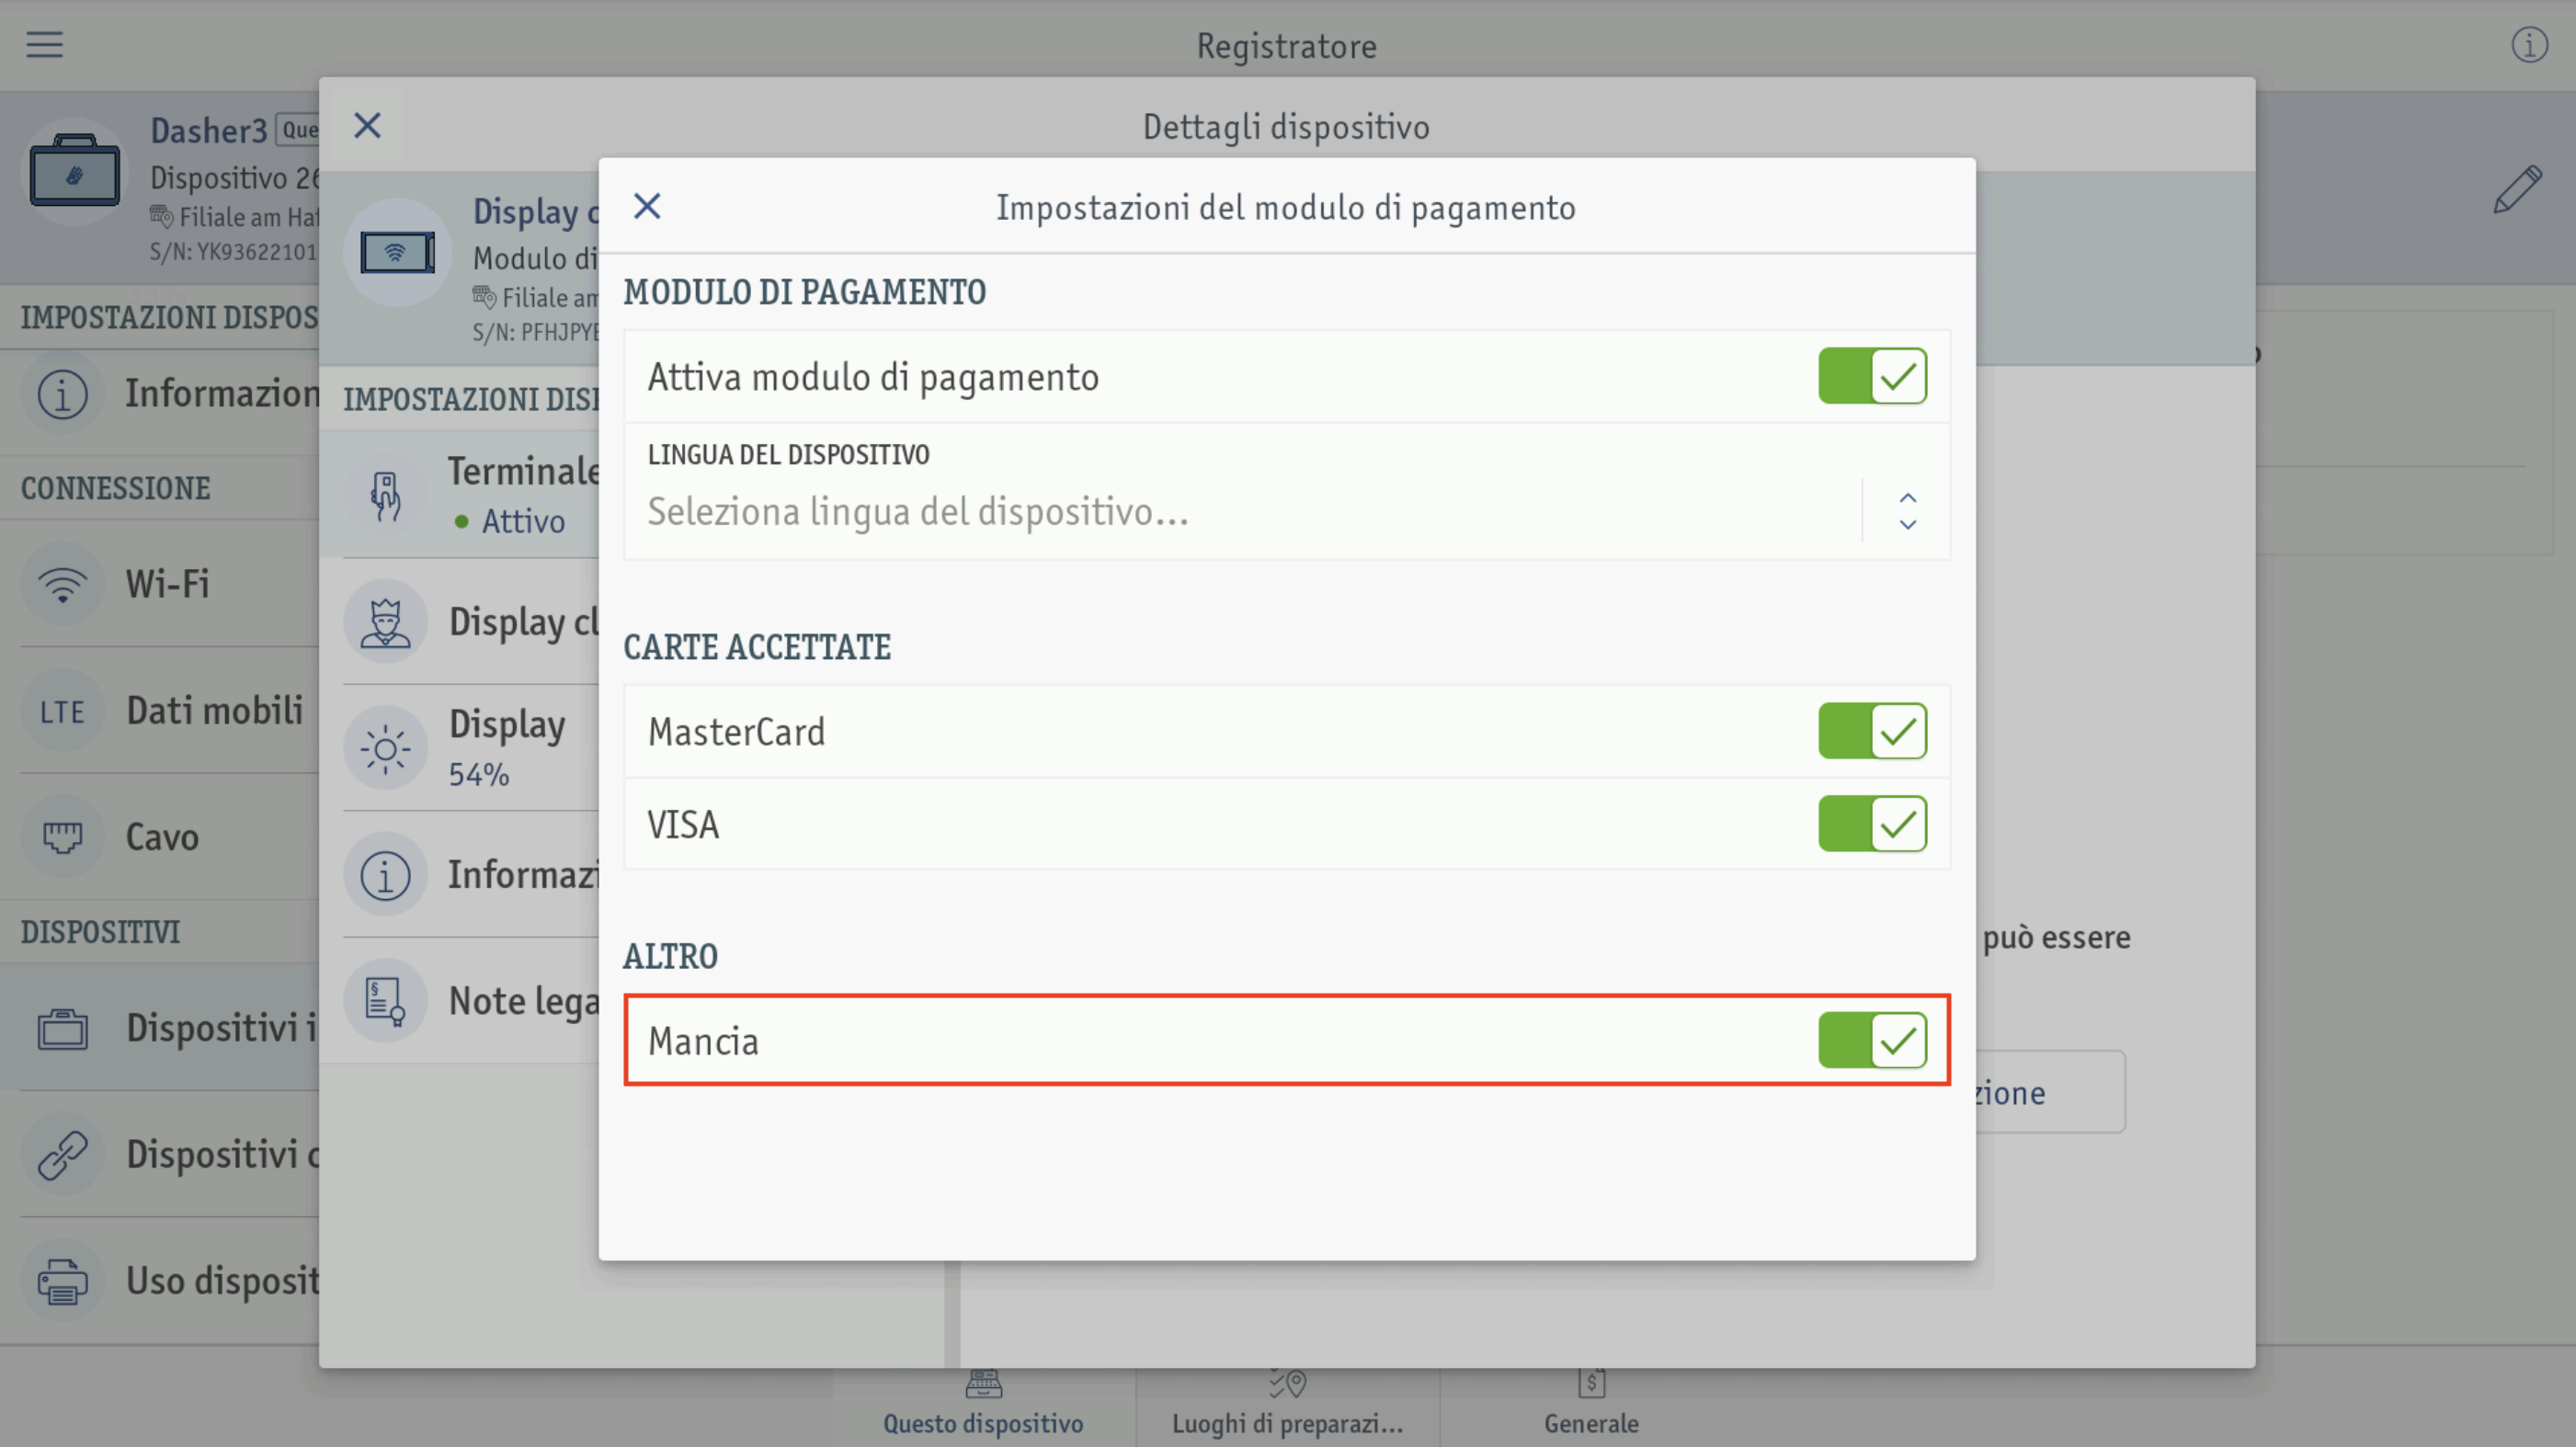Switch to Questo dispositivo tab
This screenshot has height=1447, width=2576.
(x=983, y=1405)
